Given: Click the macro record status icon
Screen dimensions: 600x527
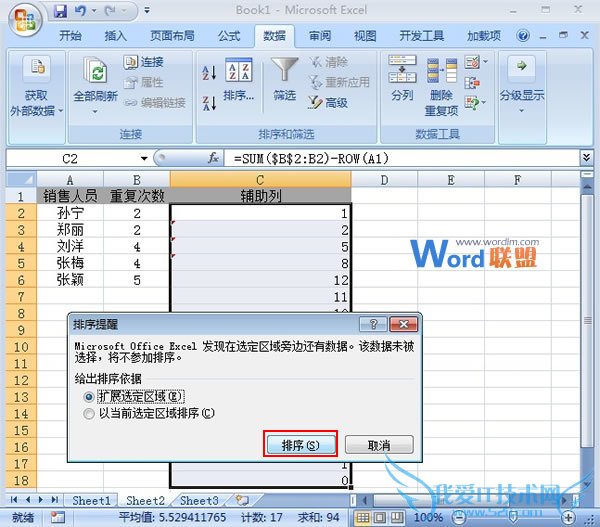Looking at the screenshot, I should [x=58, y=517].
